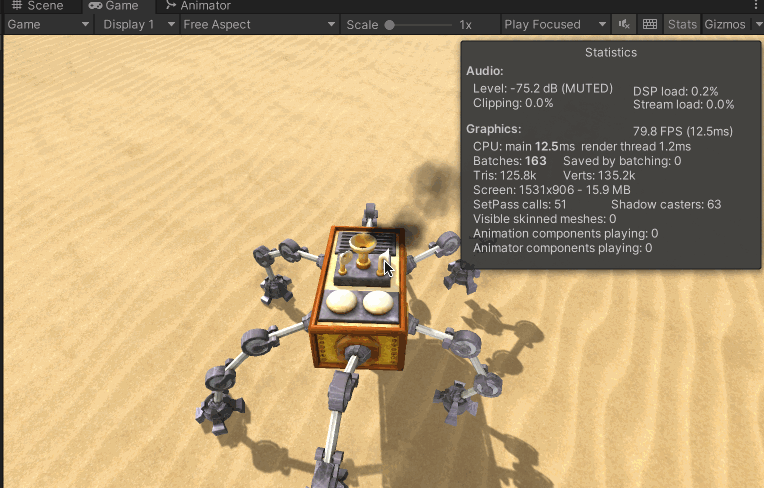The width and height of the screenshot is (764, 488).
Task: Toggle Gizmos display in Game view
Action: [724, 24]
